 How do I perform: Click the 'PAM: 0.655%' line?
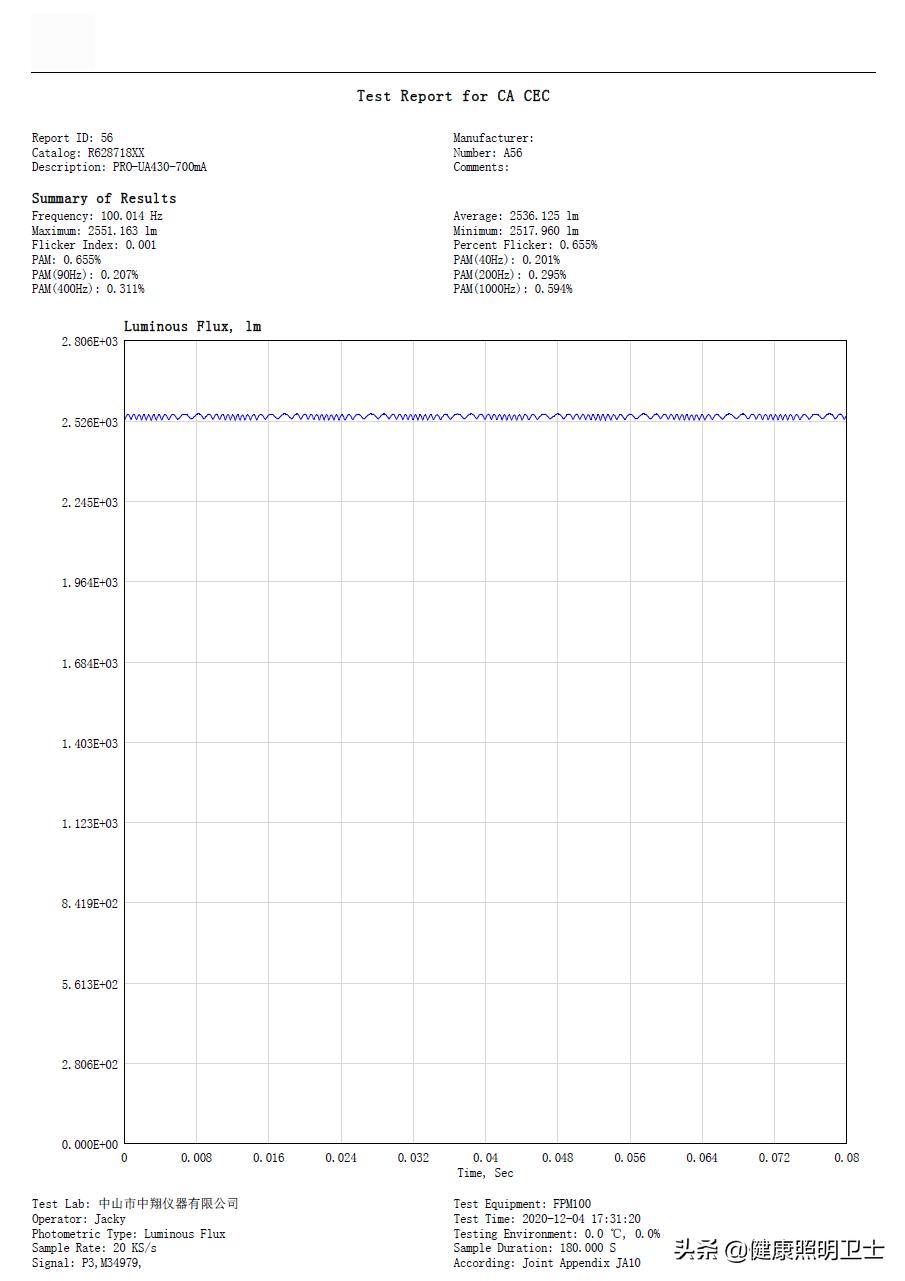(x=66, y=260)
